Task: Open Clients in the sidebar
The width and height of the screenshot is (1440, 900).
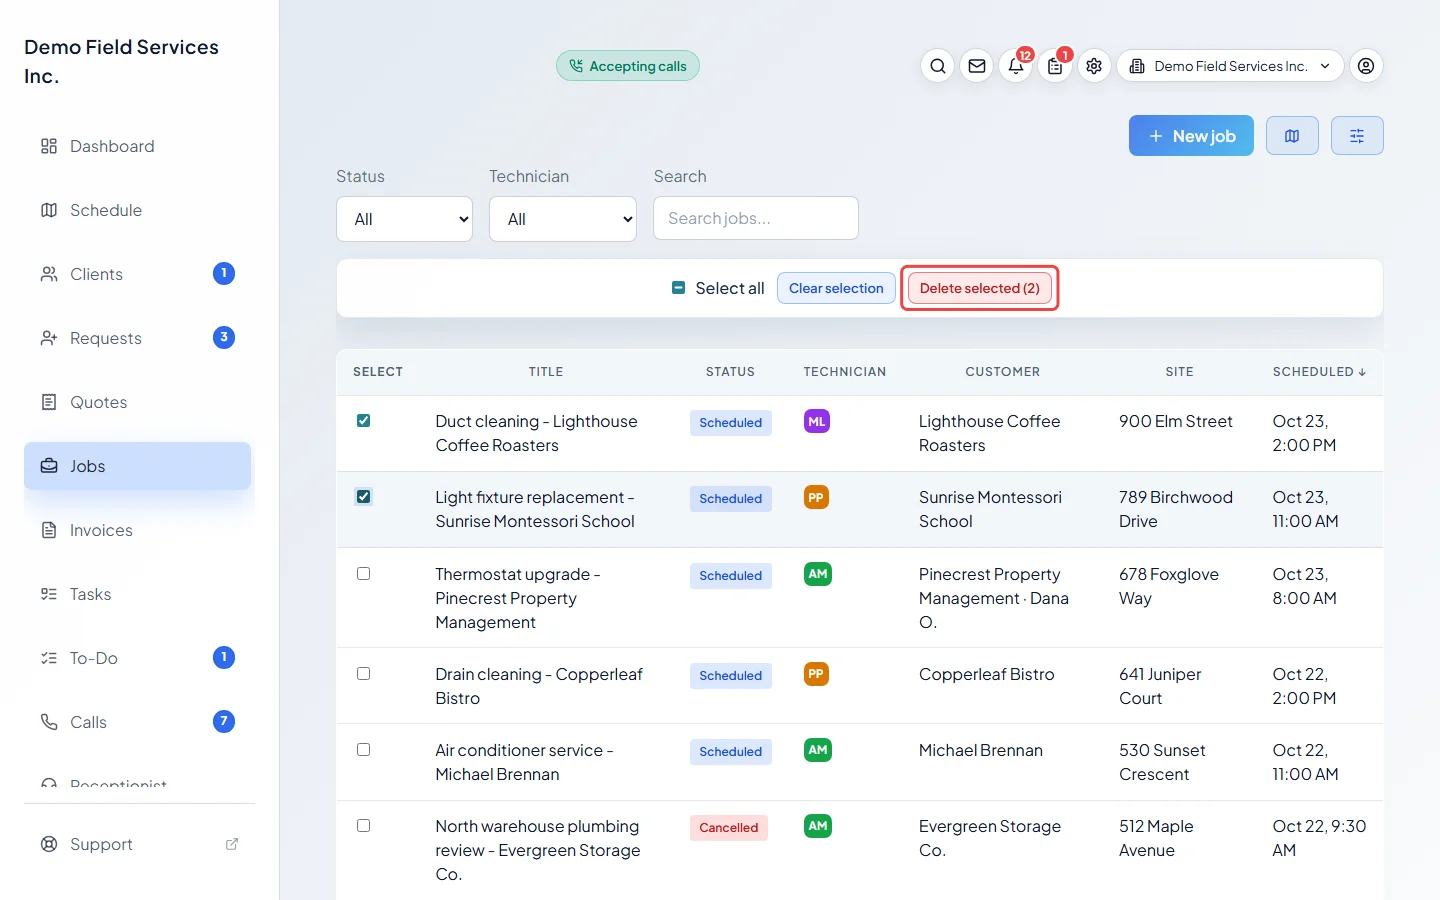Action: tap(137, 274)
